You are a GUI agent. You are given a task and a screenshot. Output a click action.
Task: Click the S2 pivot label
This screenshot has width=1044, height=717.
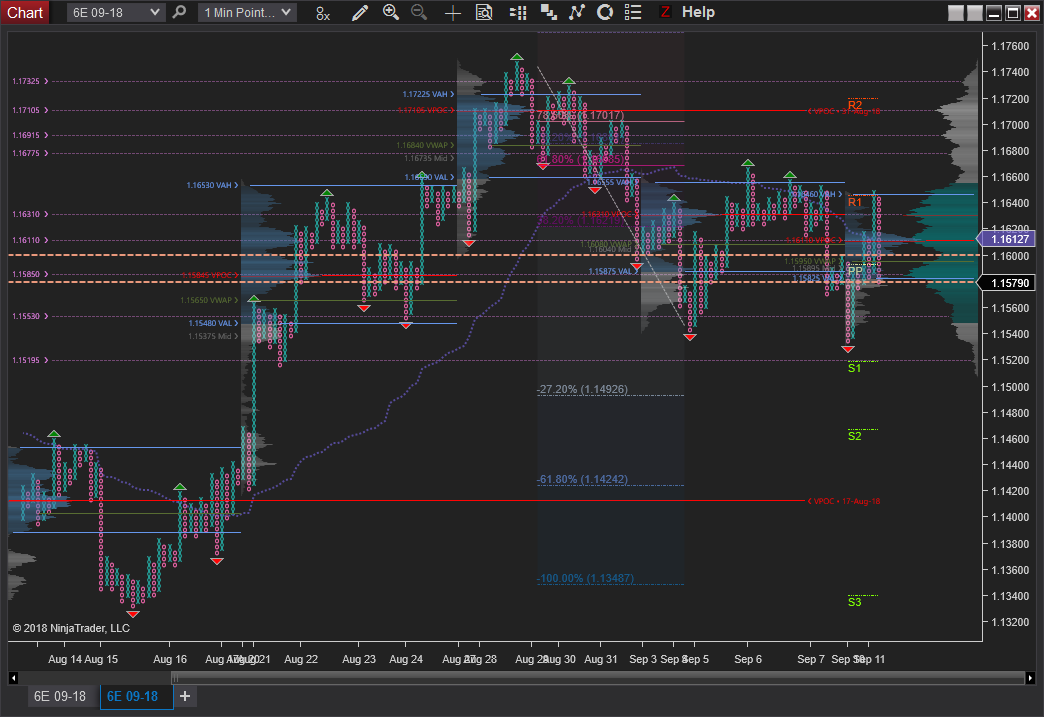[855, 436]
